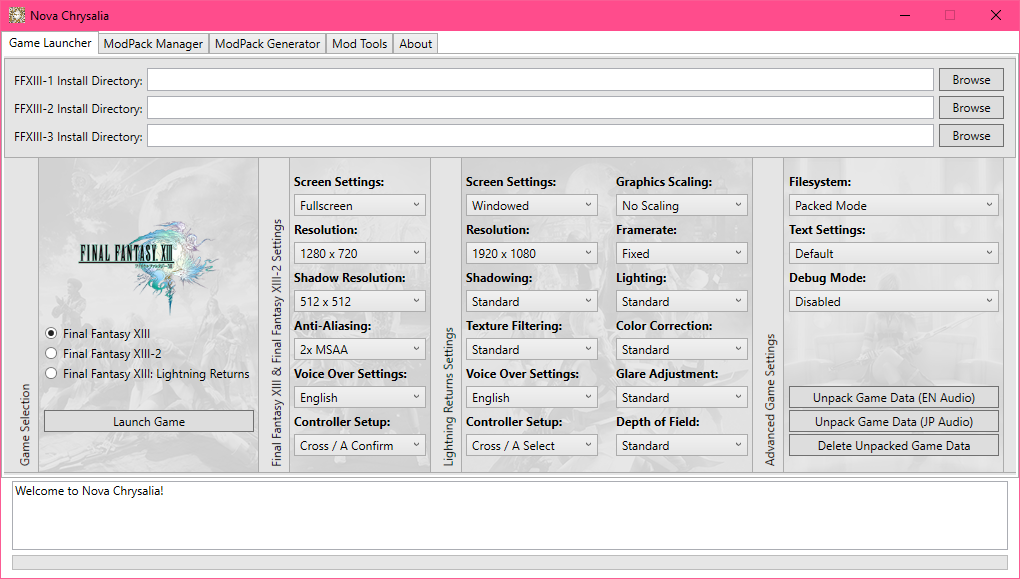The height and width of the screenshot is (579, 1020).
Task: Click Delete Unpacked Game Data button
Action: 894,445
